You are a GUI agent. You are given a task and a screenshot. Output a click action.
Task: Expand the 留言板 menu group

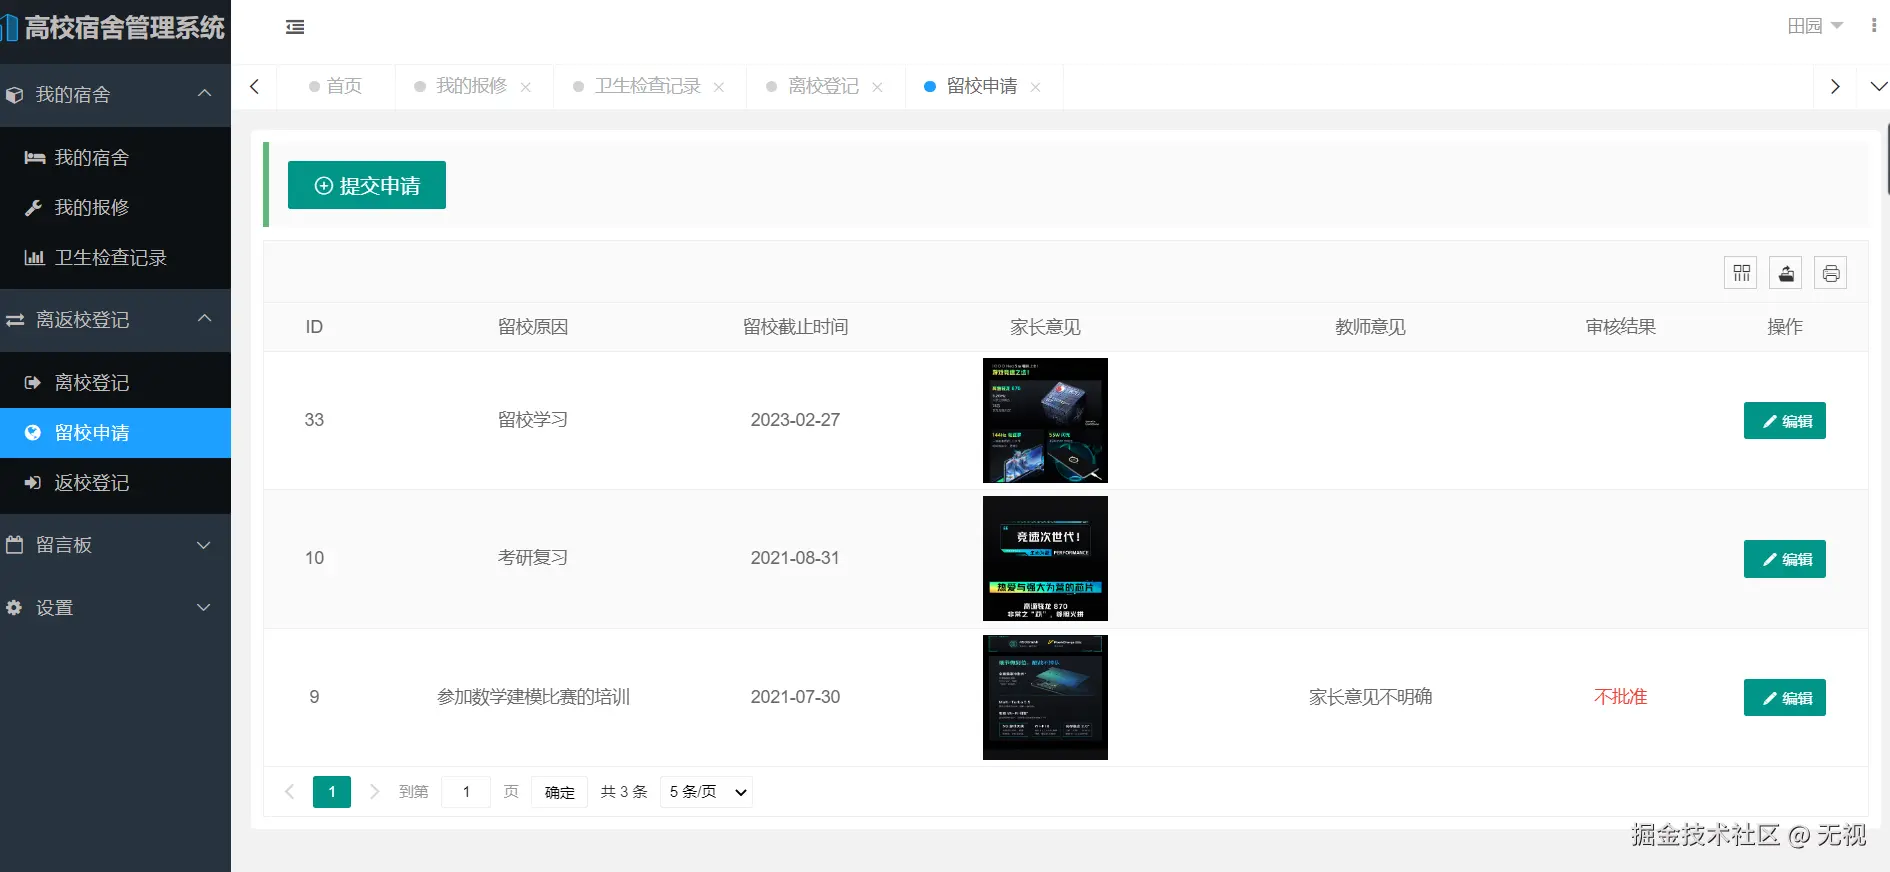115,544
